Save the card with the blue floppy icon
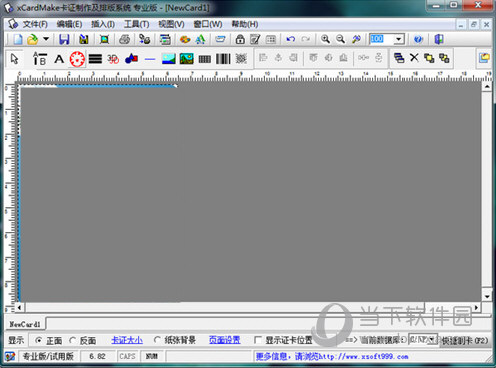This screenshot has width=496, height=368. (64, 39)
